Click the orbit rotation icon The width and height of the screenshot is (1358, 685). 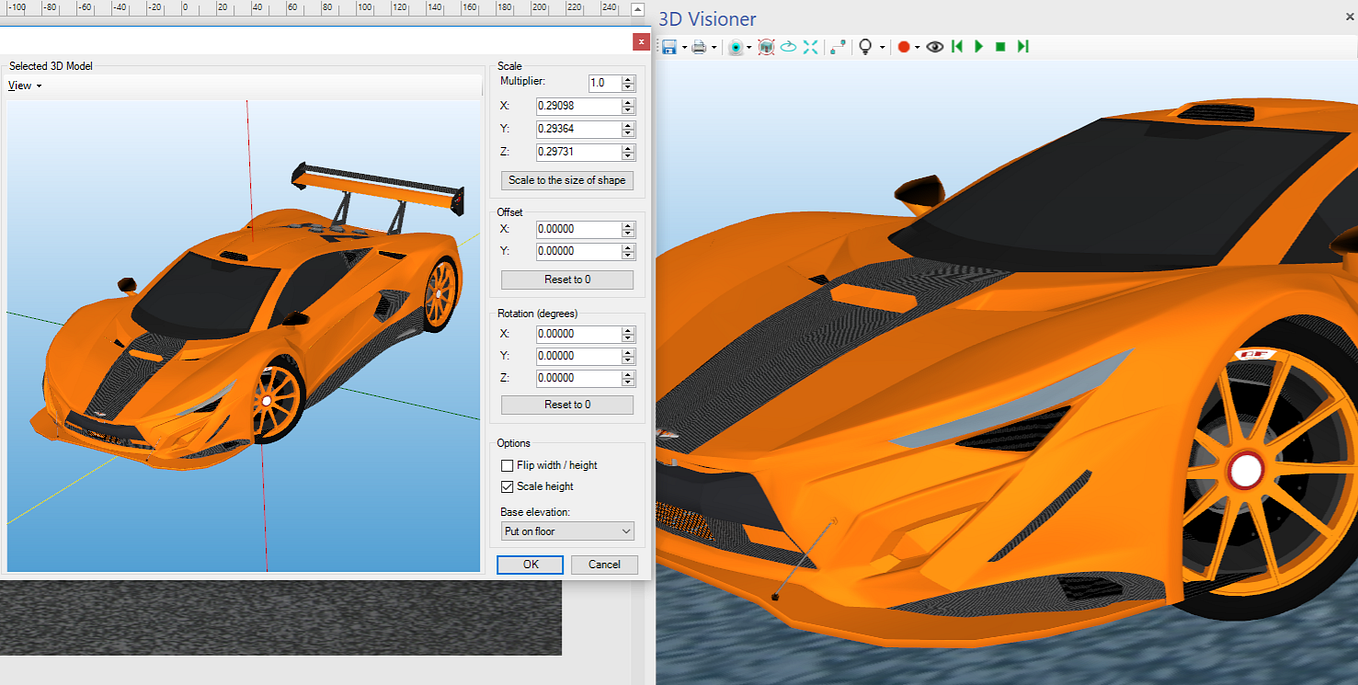[x=788, y=47]
